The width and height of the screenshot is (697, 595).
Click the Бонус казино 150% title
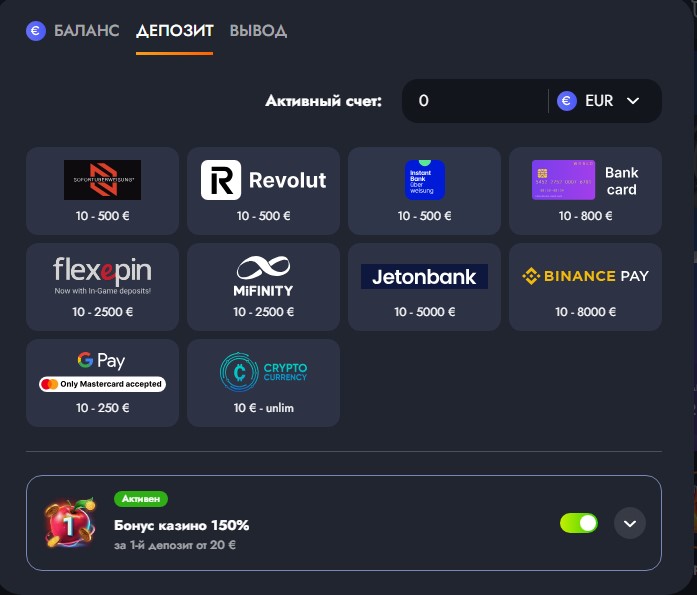182,525
